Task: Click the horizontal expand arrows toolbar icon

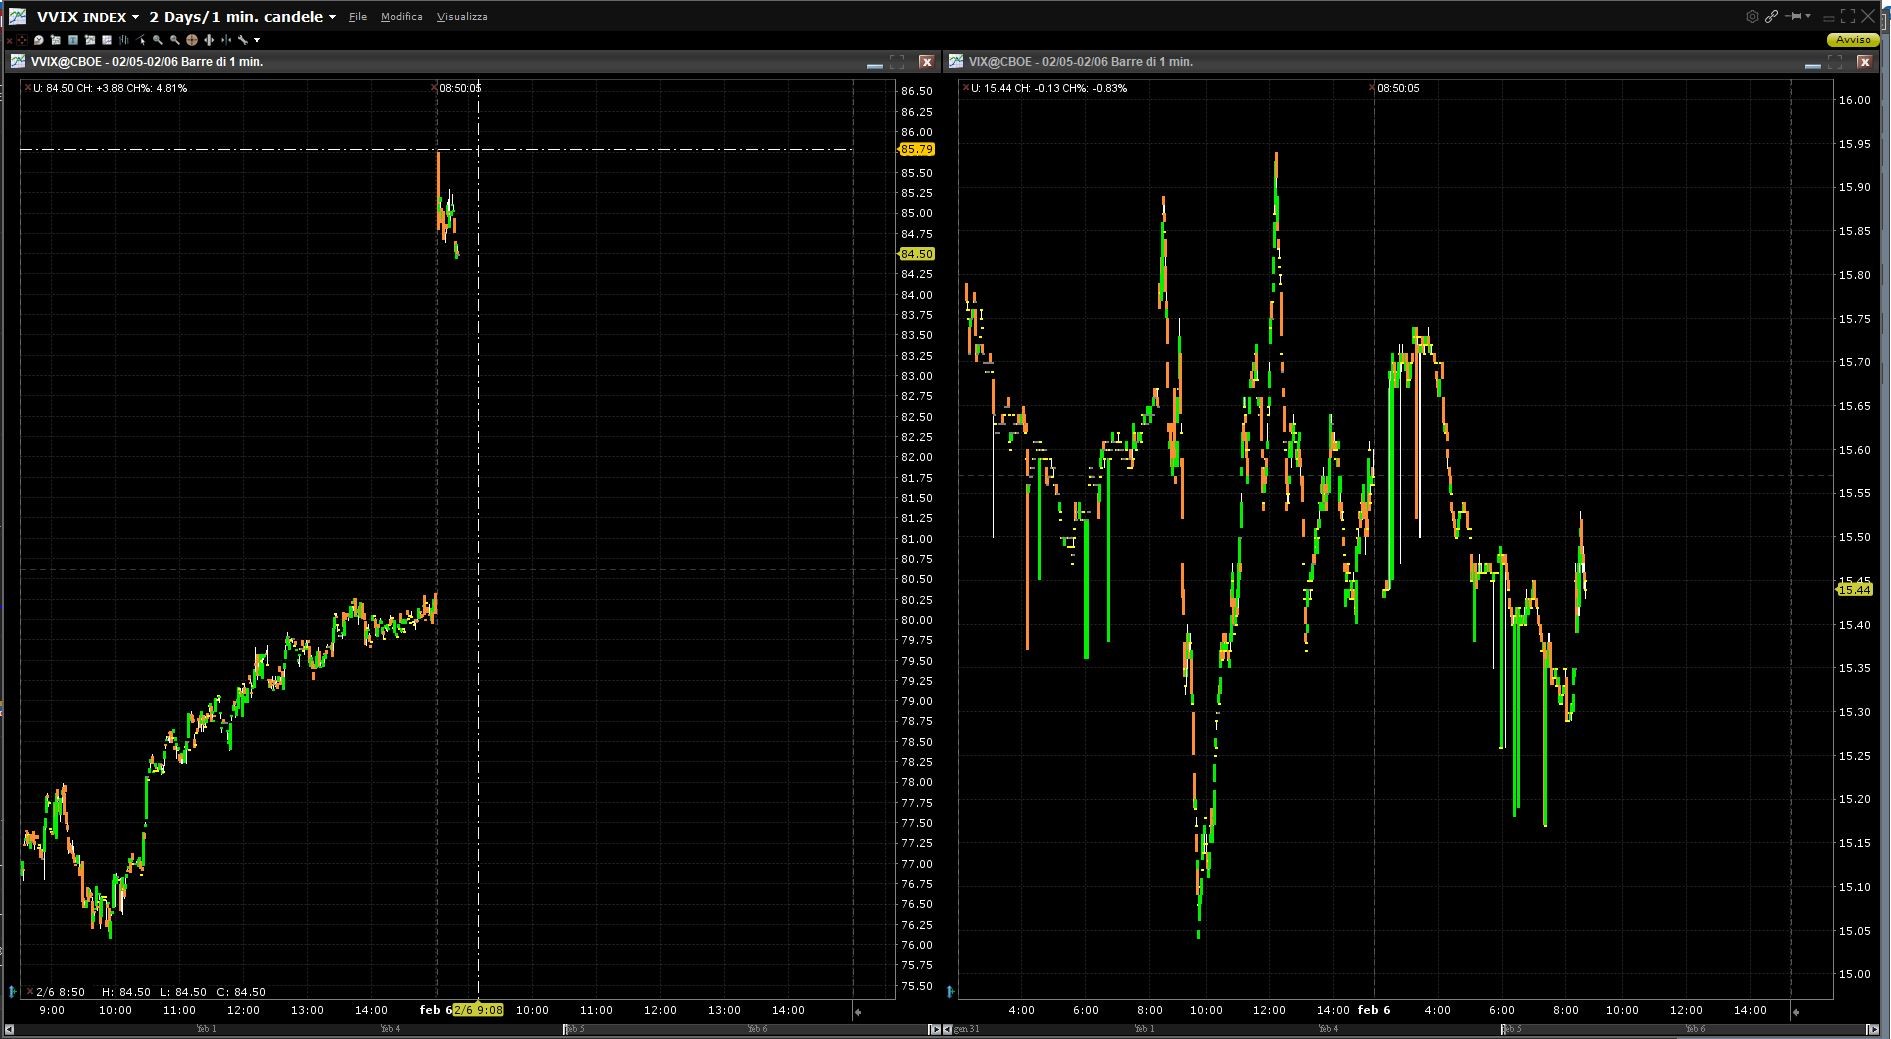Action: tap(209, 40)
